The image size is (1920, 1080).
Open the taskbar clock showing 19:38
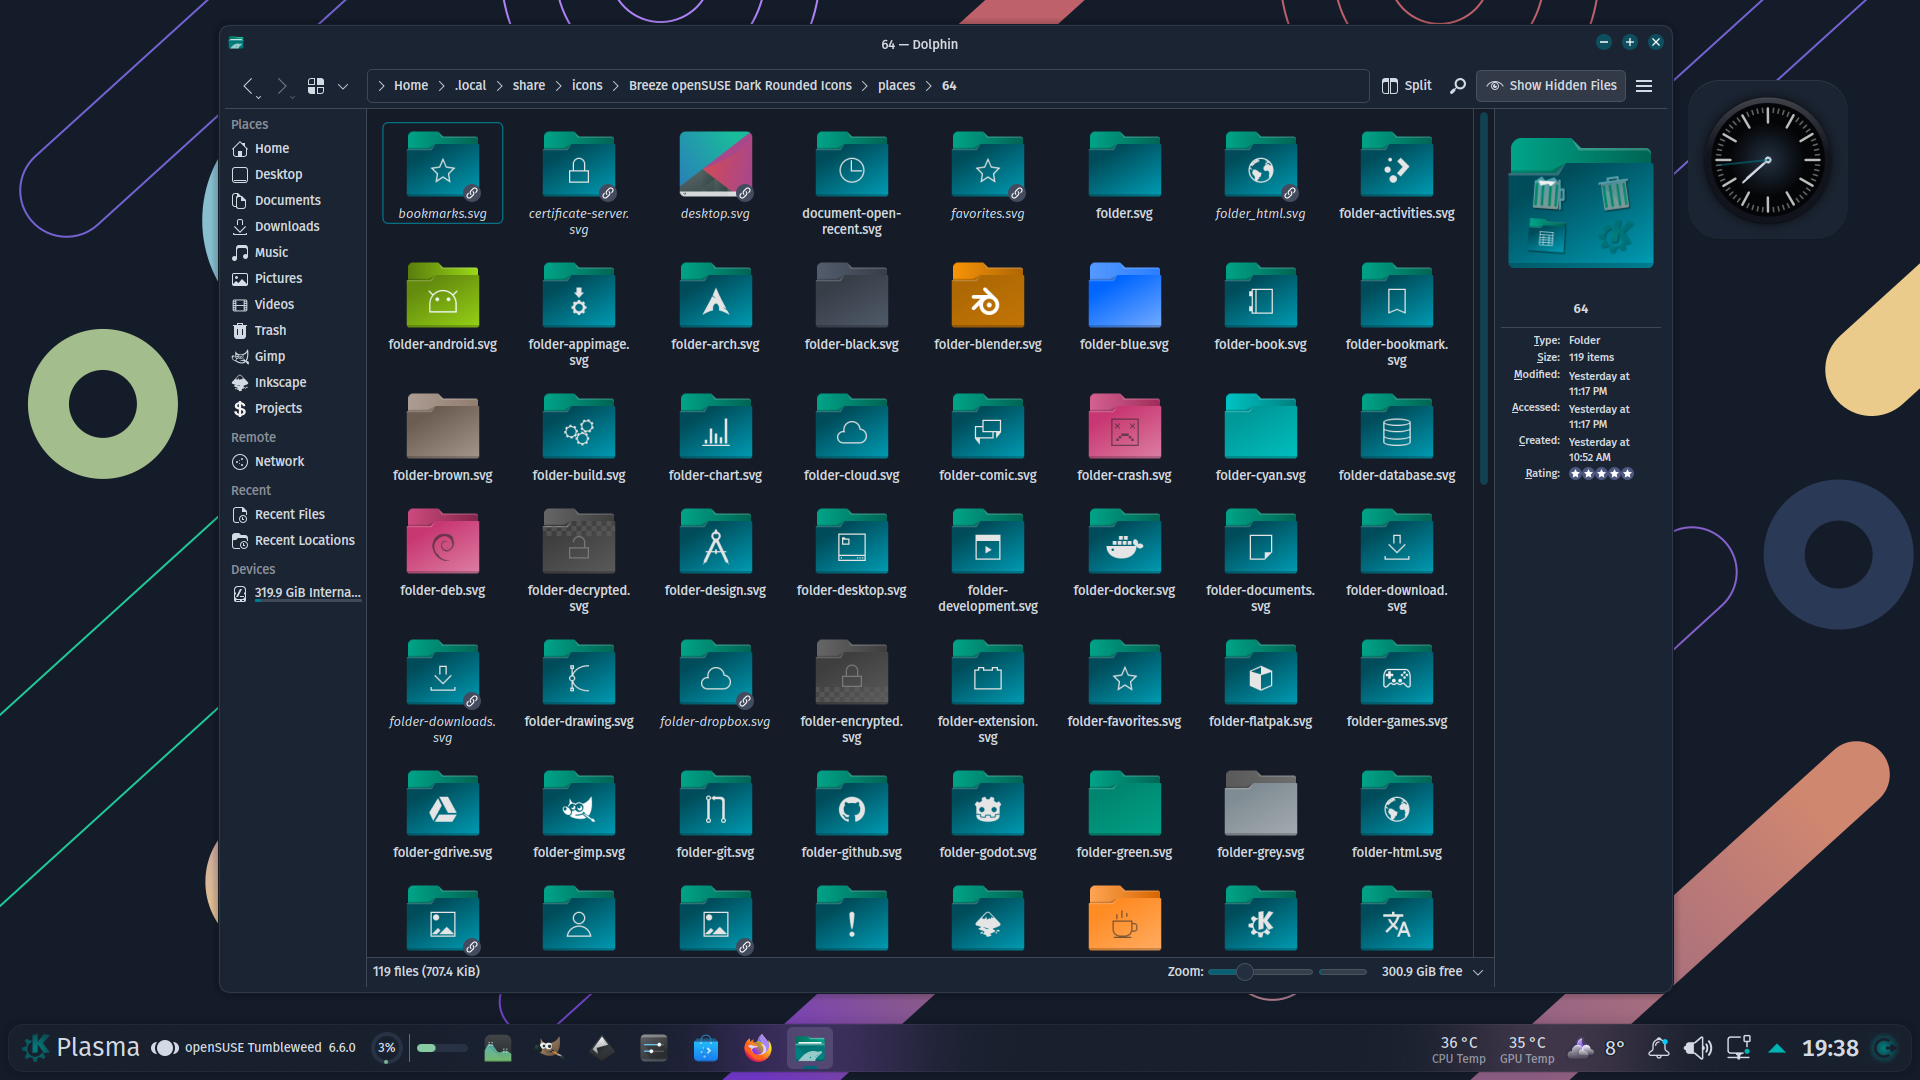(1830, 1048)
